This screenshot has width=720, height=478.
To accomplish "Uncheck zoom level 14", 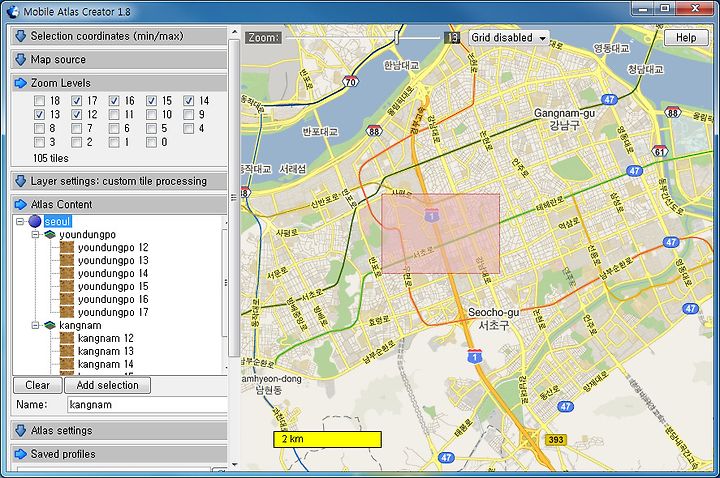I will click(188, 101).
